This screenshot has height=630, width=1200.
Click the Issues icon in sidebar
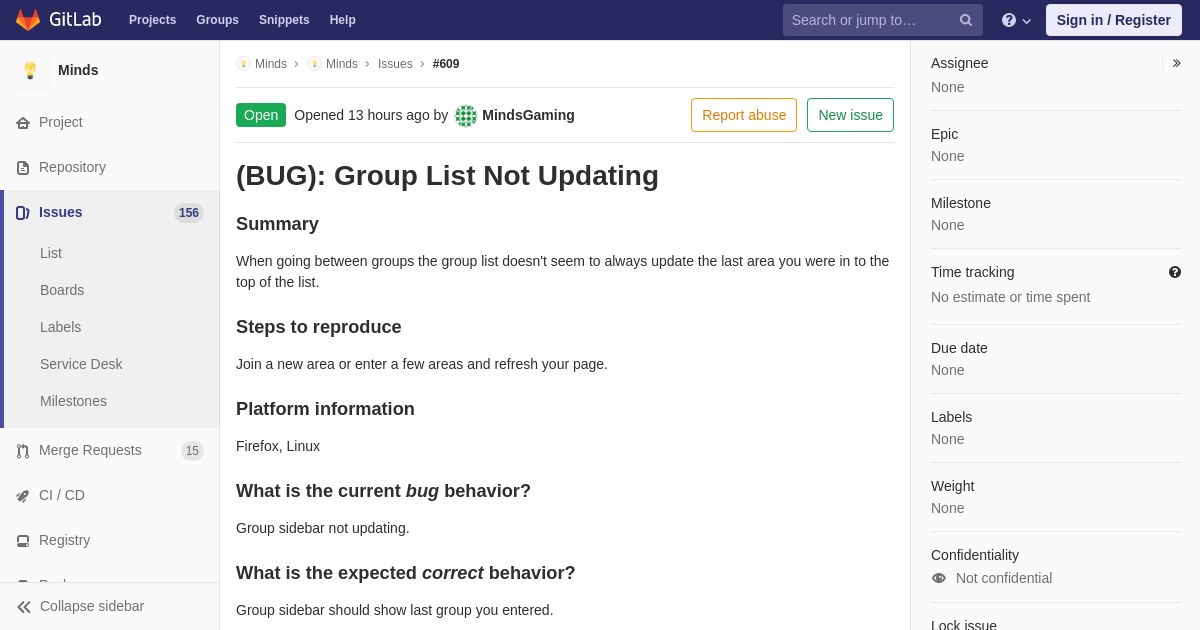[x=23, y=213]
